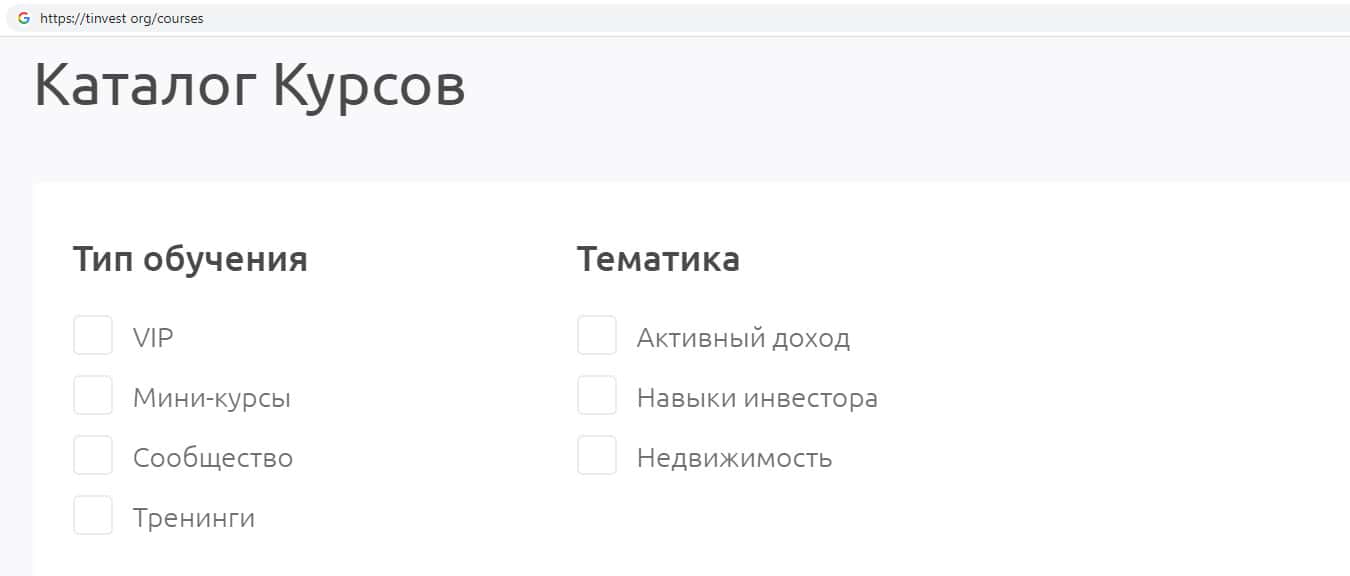Select the Тренинги checkbox
Image resolution: width=1350 pixels, height=576 pixels.
pyautogui.click(x=93, y=516)
